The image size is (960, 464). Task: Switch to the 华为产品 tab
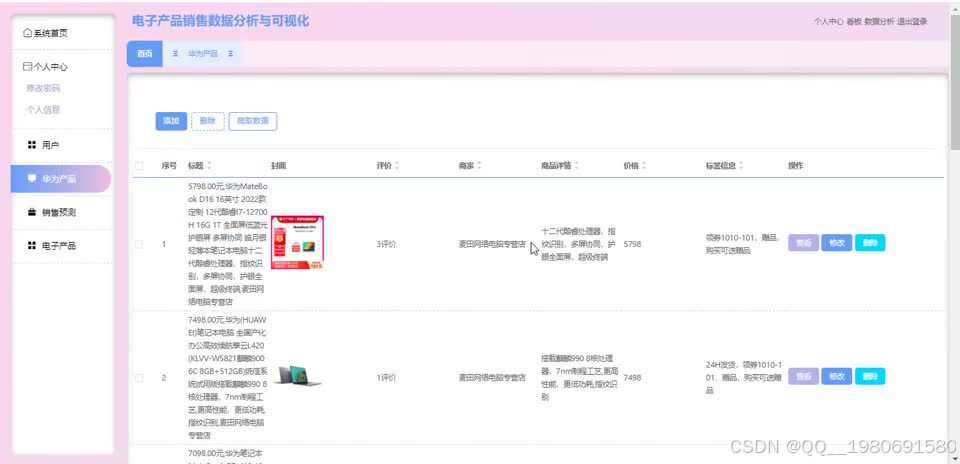coord(203,54)
